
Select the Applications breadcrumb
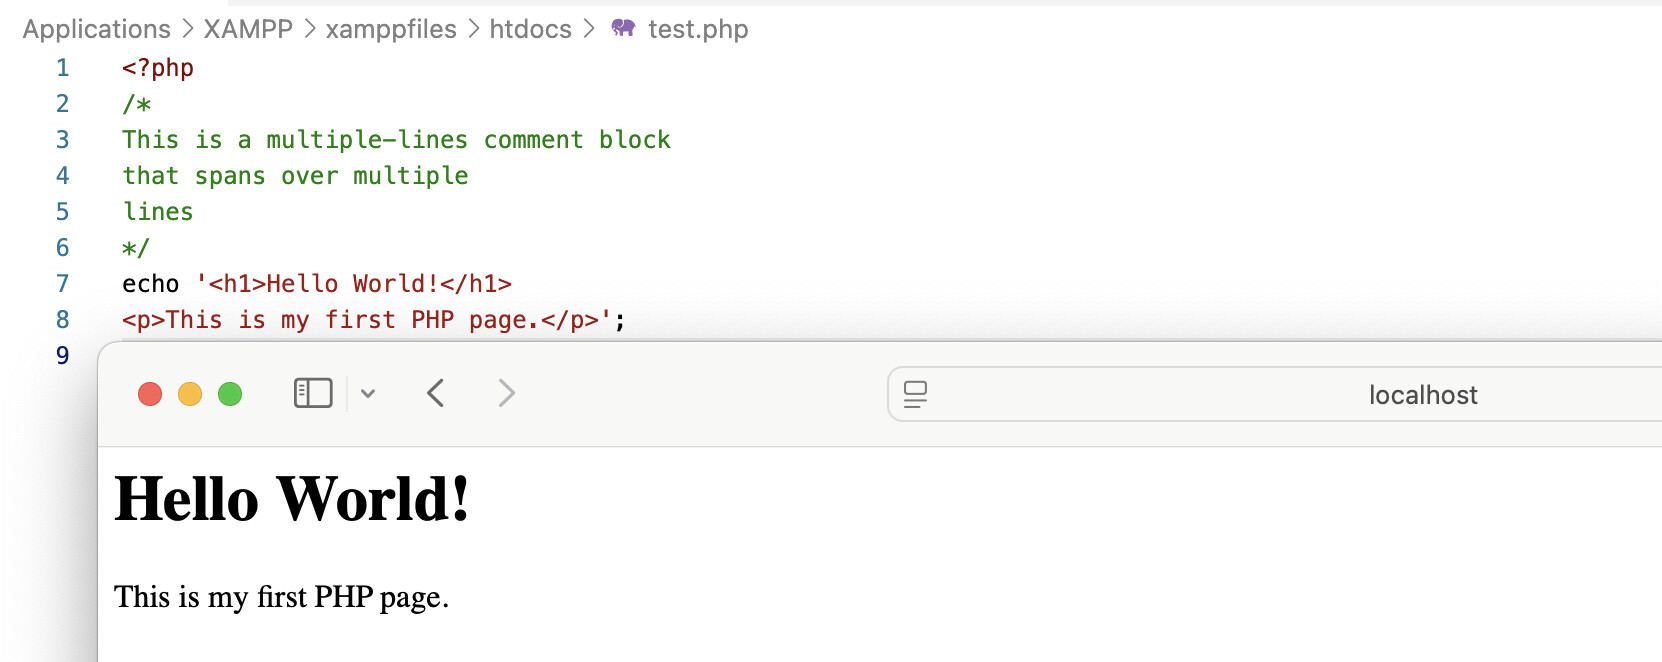[97, 29]
